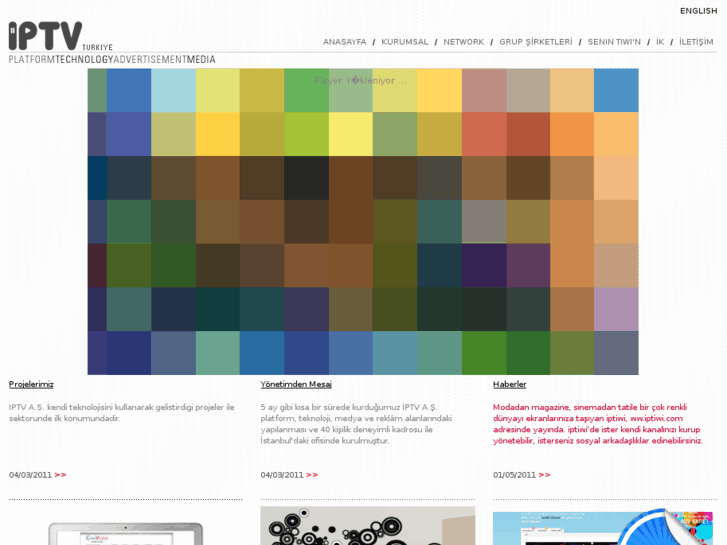727x545 pixels.
Task: Click the 'Player Yükleniyor ...' loading text
Action: pyautogui.click(x=360, y=80)
